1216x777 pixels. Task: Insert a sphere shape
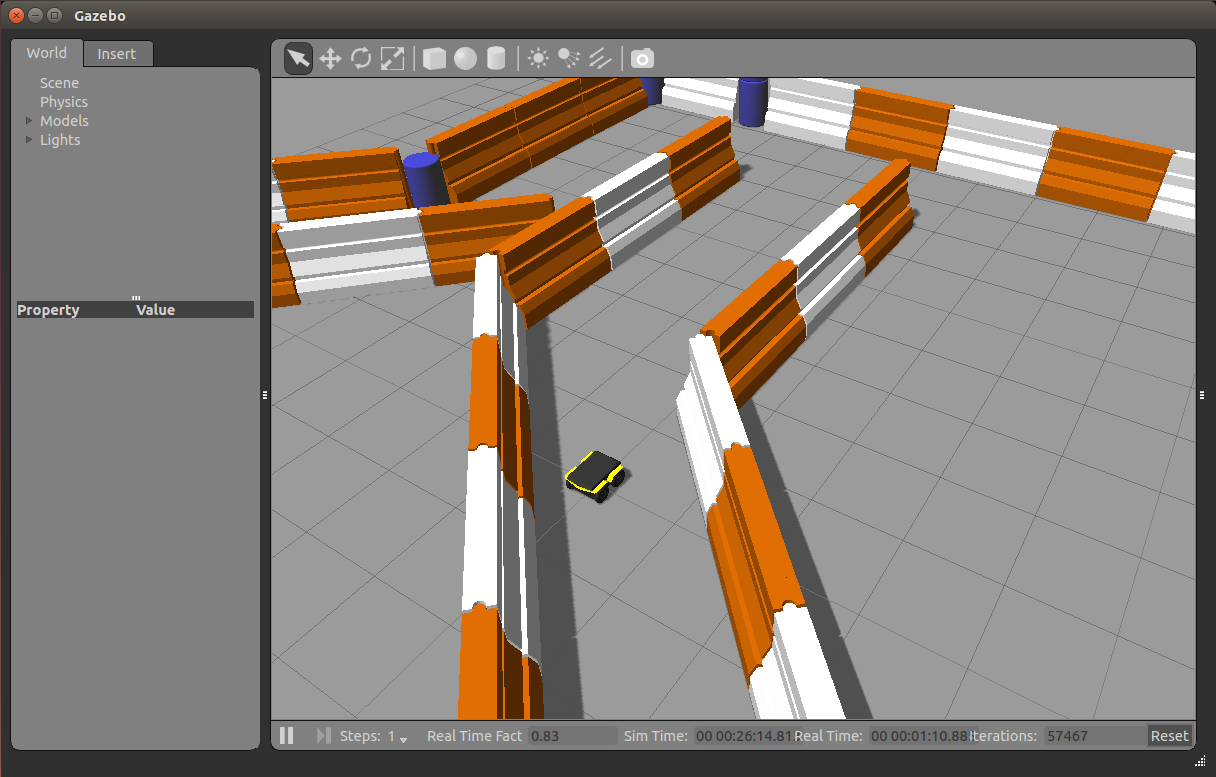click(465, 59)
